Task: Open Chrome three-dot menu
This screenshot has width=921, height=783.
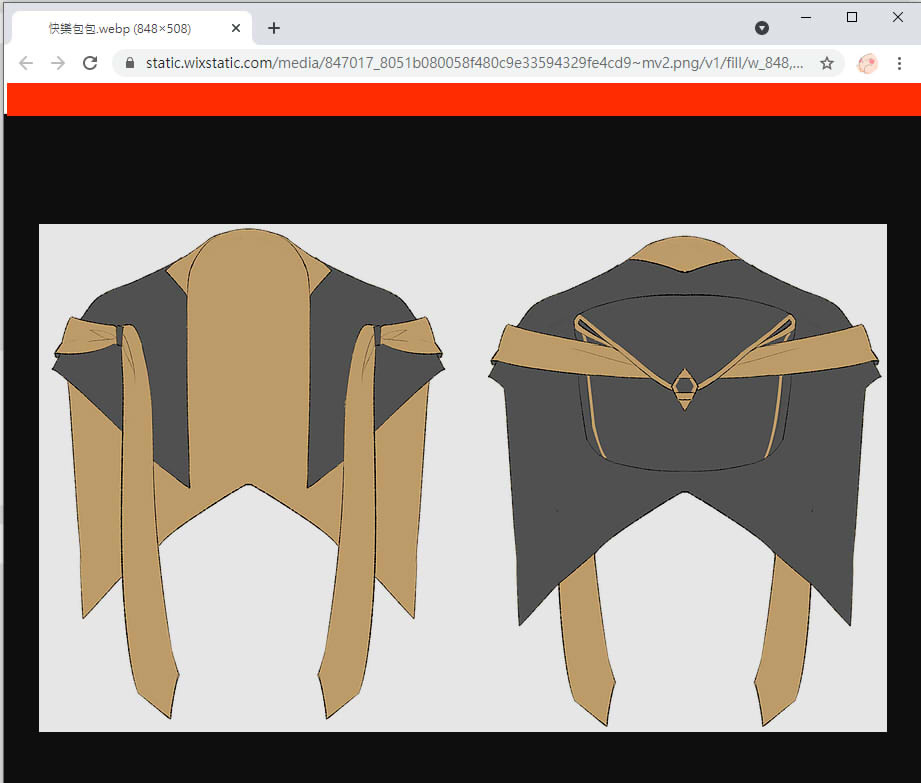Action: 899,63
